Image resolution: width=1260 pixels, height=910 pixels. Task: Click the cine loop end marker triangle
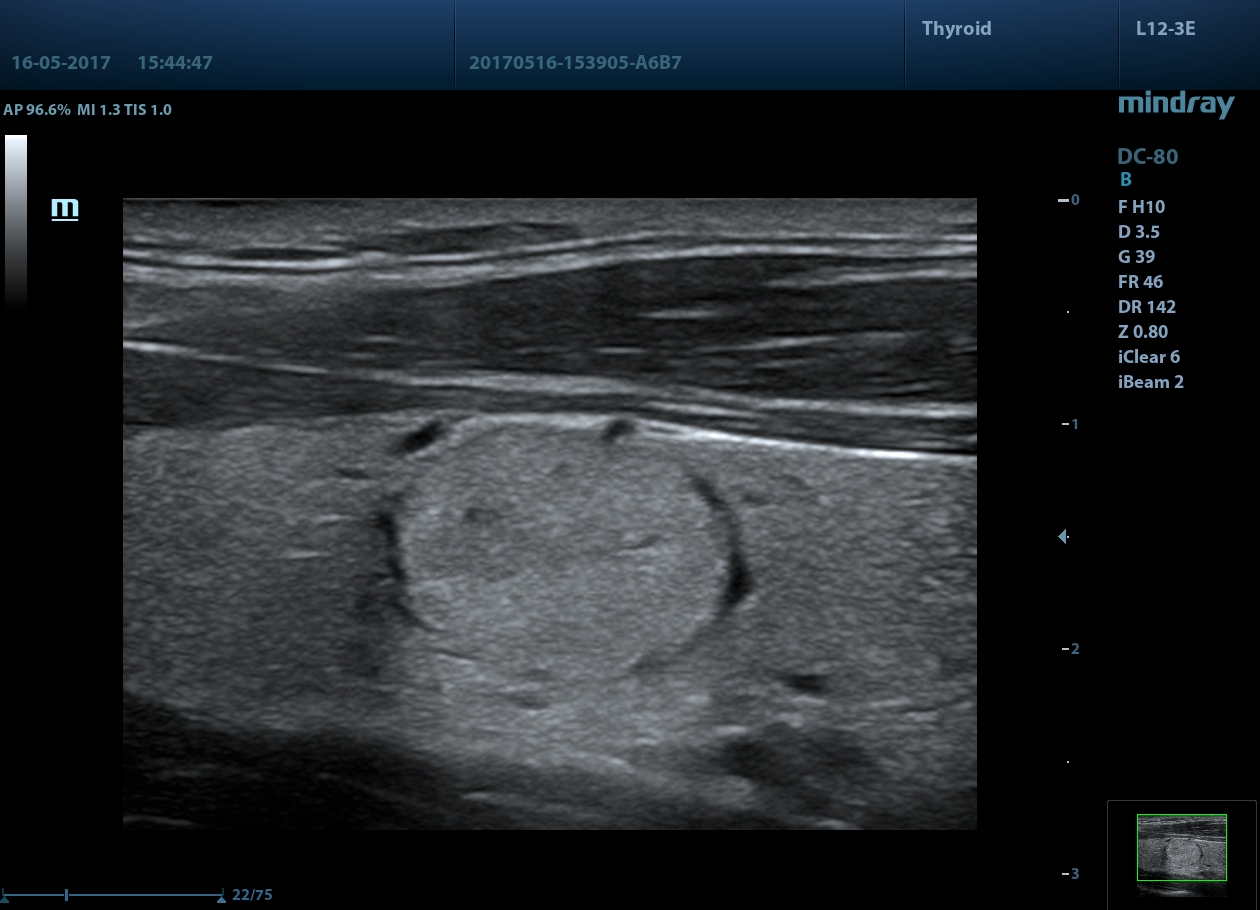pos(221,899)
